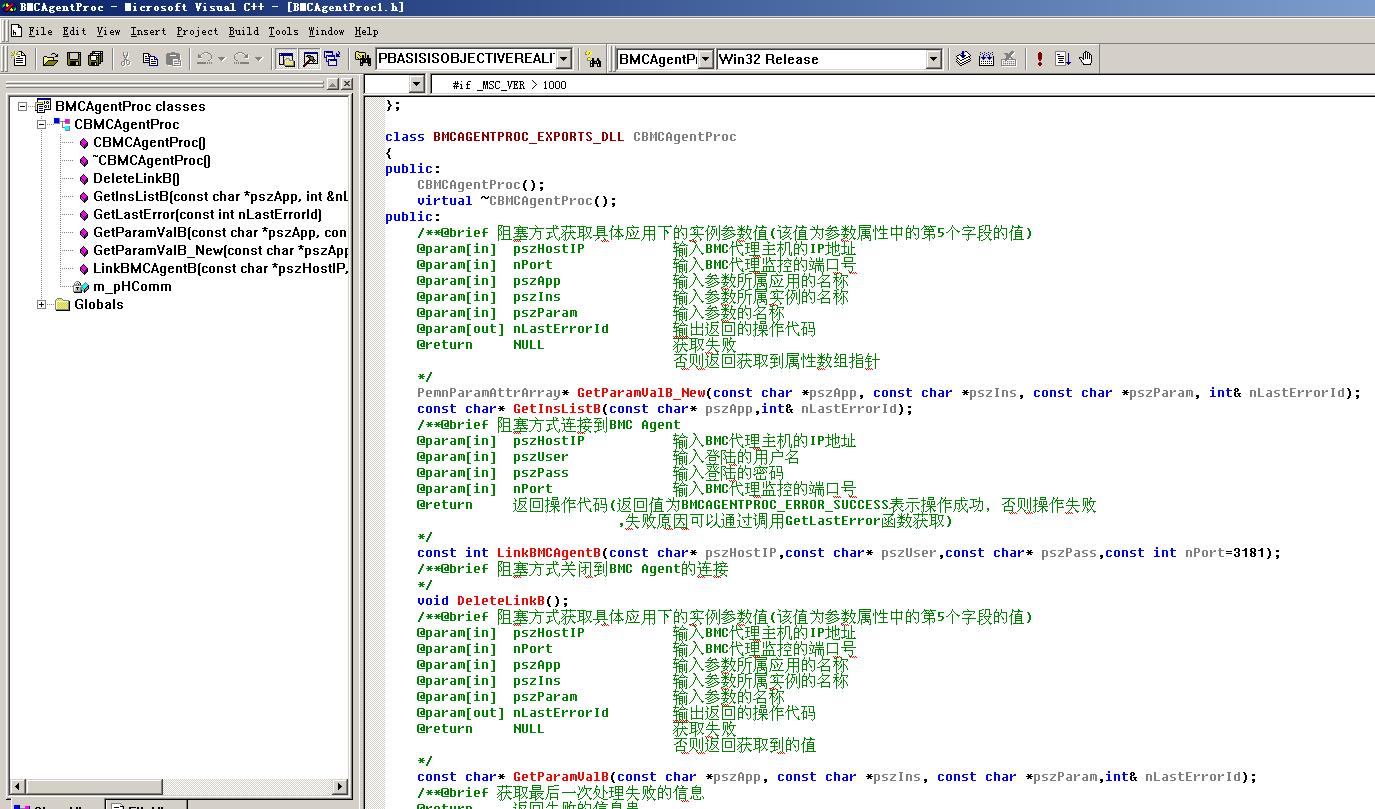
Task: Open the Insert menu
Action: 148,31
